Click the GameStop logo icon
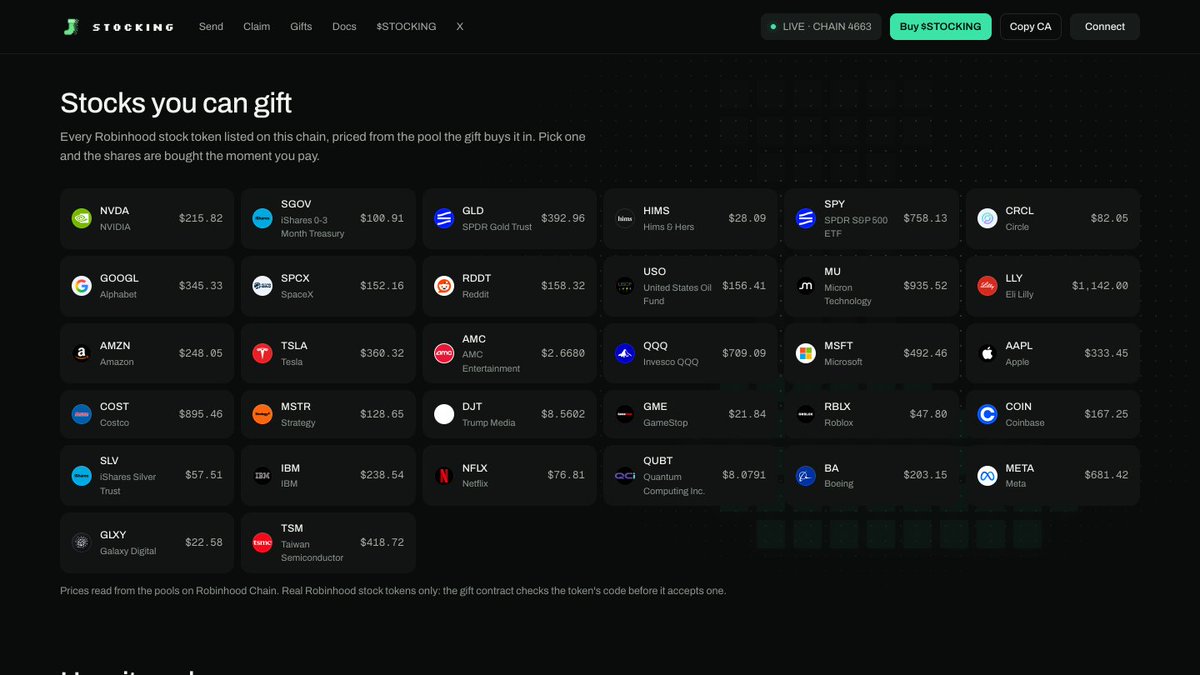 coord(625,414)
